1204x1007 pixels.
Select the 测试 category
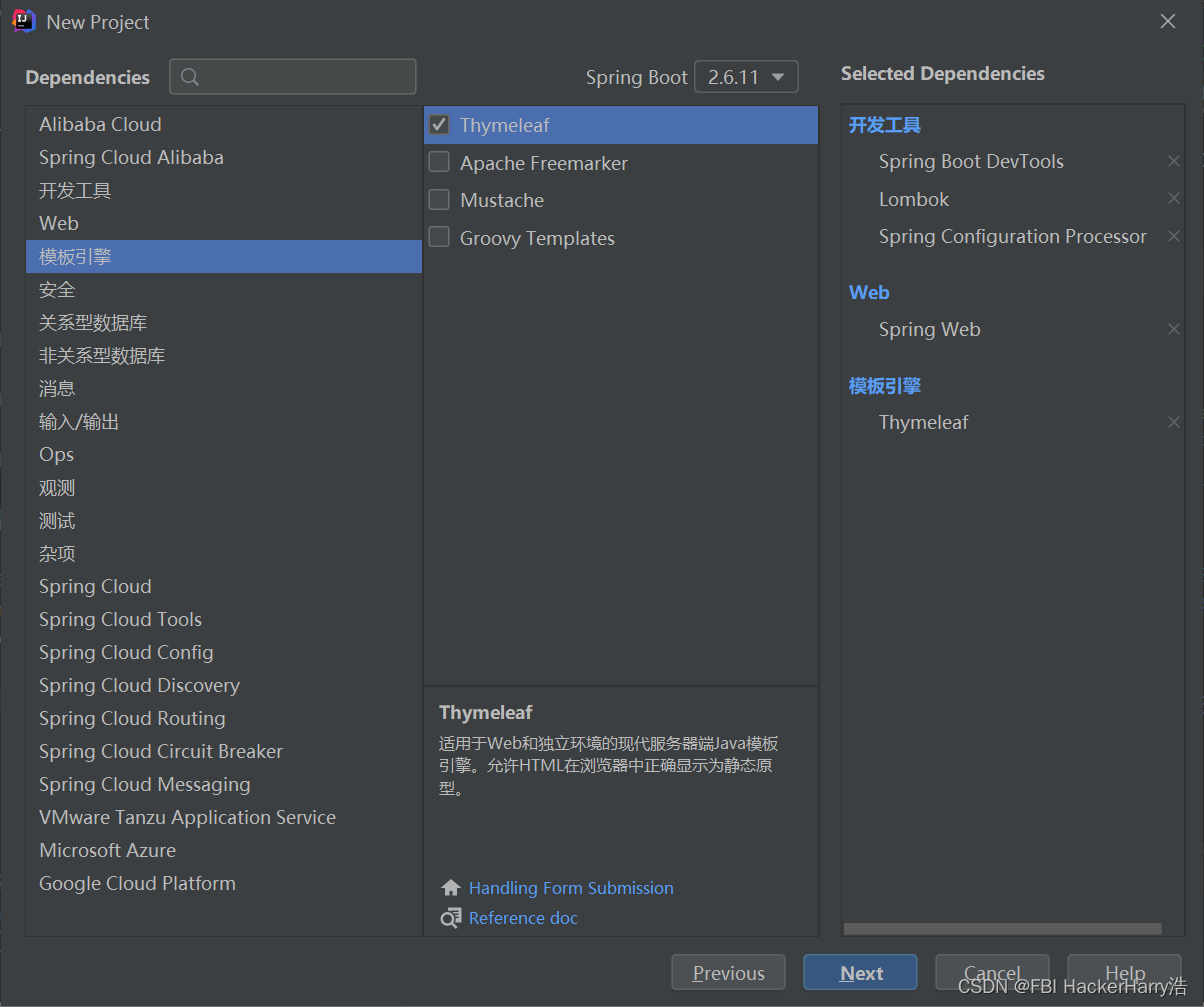tap(224, 520)
